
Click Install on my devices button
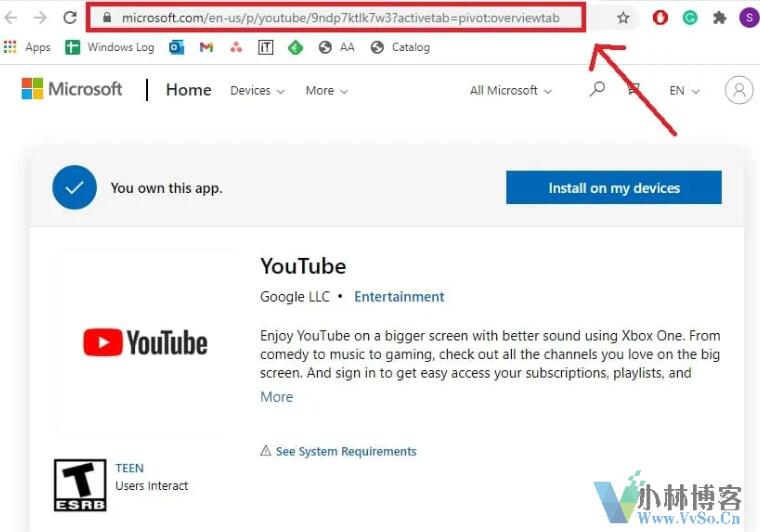(x=614, y=188)
